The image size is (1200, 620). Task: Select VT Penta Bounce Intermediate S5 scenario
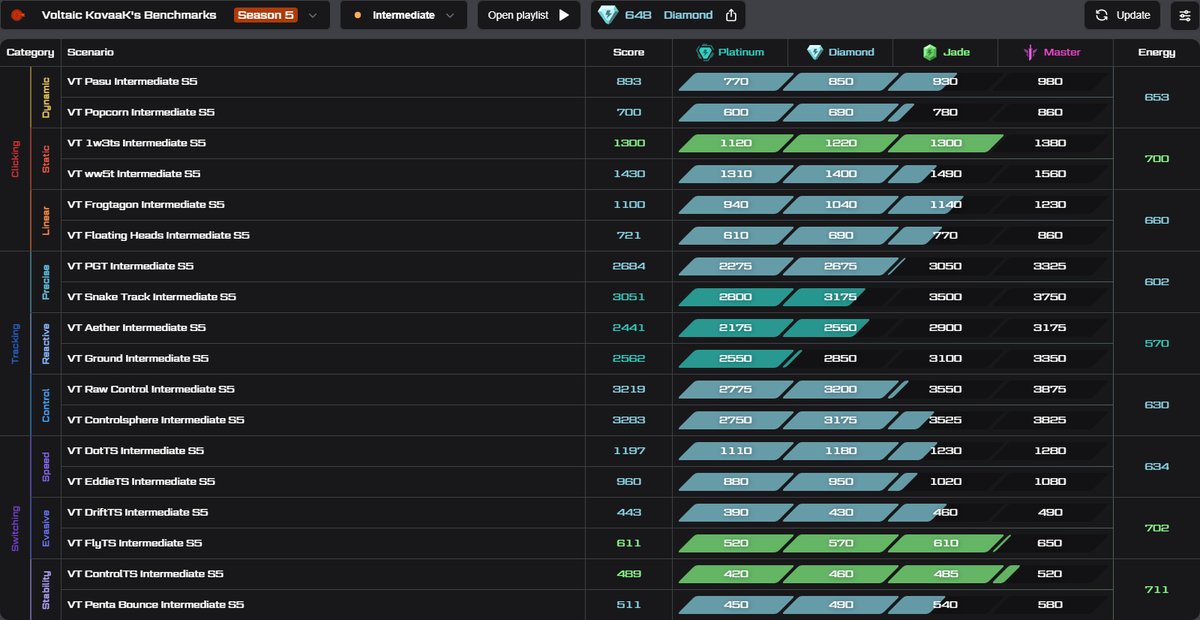(x=156, y=605)
